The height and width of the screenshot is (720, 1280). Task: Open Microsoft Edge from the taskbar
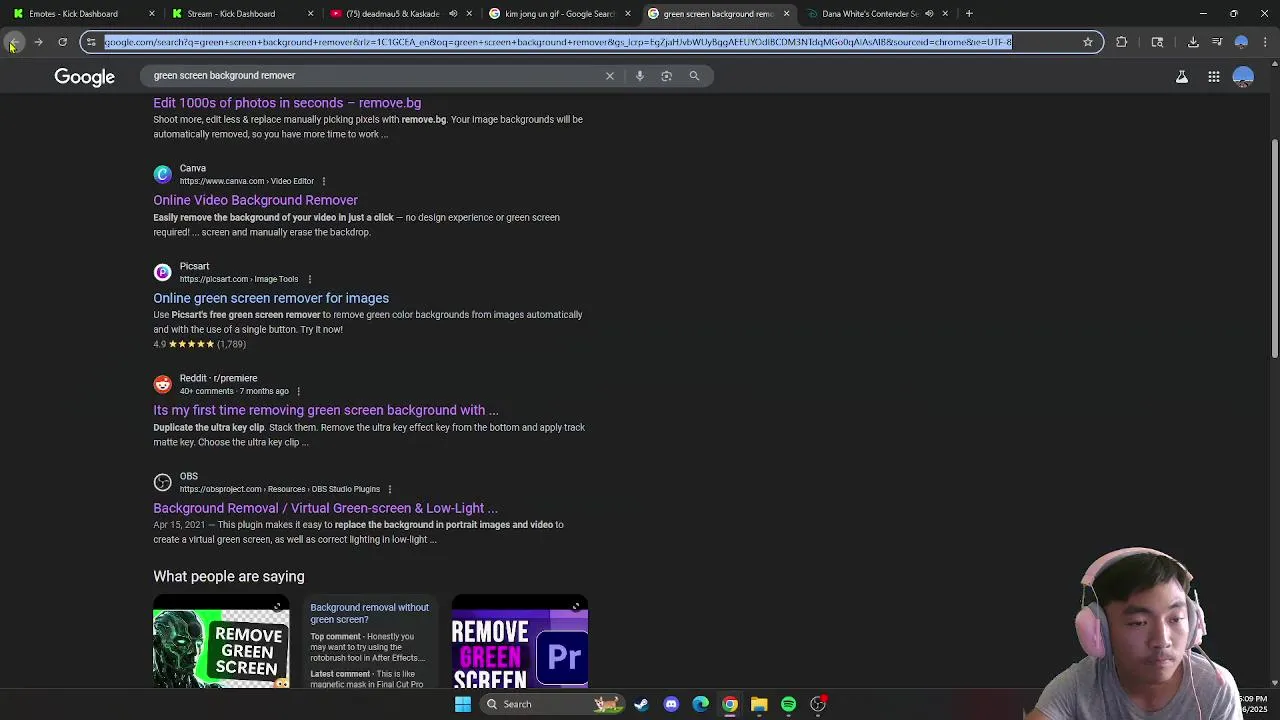click(x=700, y=704)
